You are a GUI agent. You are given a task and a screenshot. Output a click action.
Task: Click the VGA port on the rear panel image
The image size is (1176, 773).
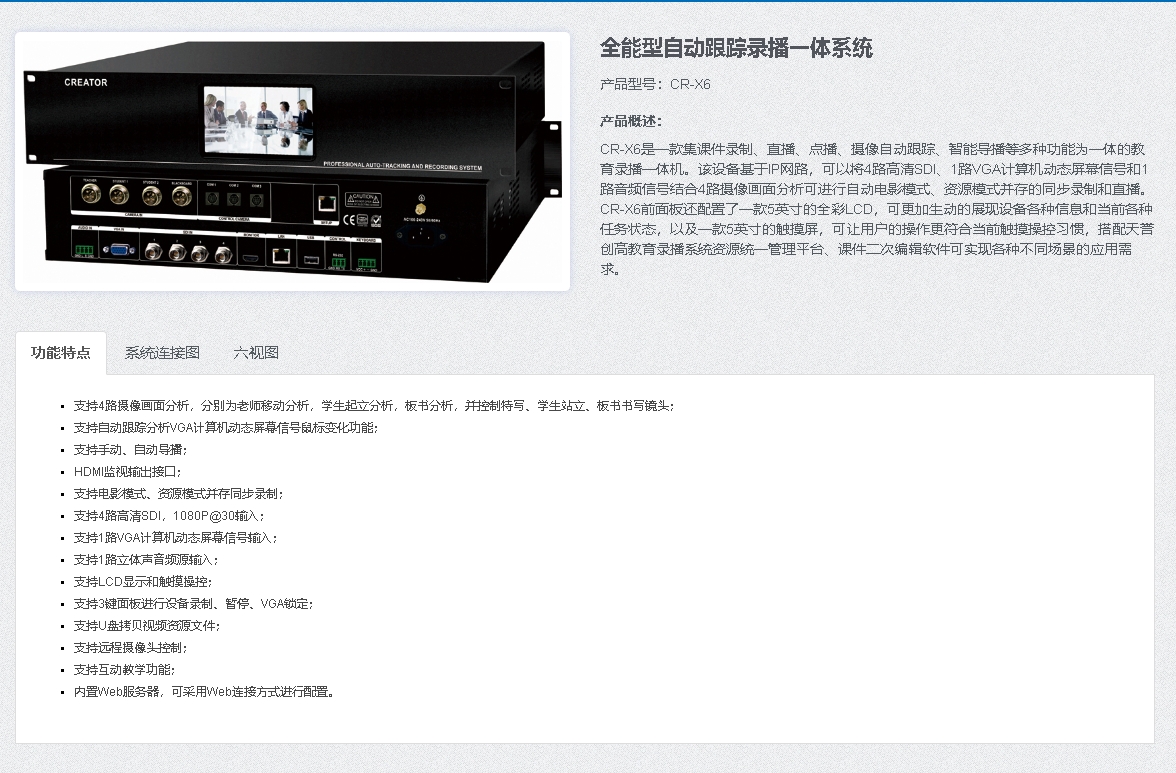point(118,251)
